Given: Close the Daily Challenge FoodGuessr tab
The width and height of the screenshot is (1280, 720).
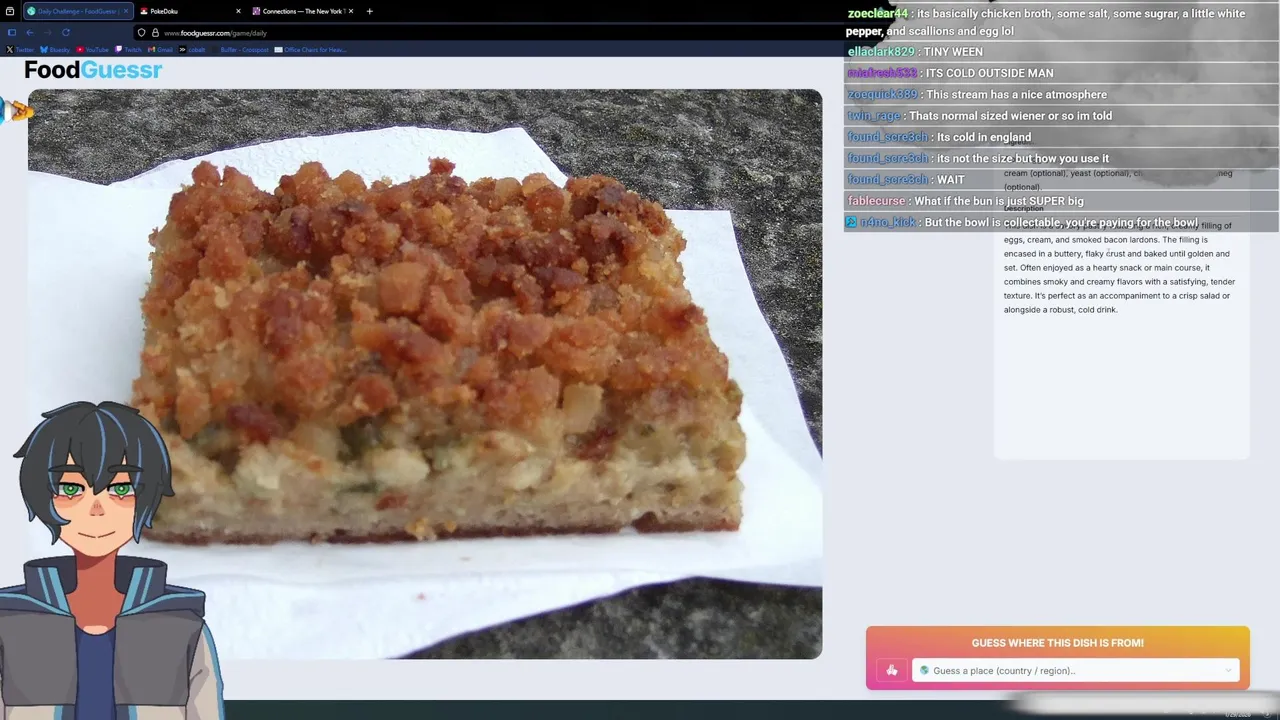Looking at the screenshot, I should (125, 11).
